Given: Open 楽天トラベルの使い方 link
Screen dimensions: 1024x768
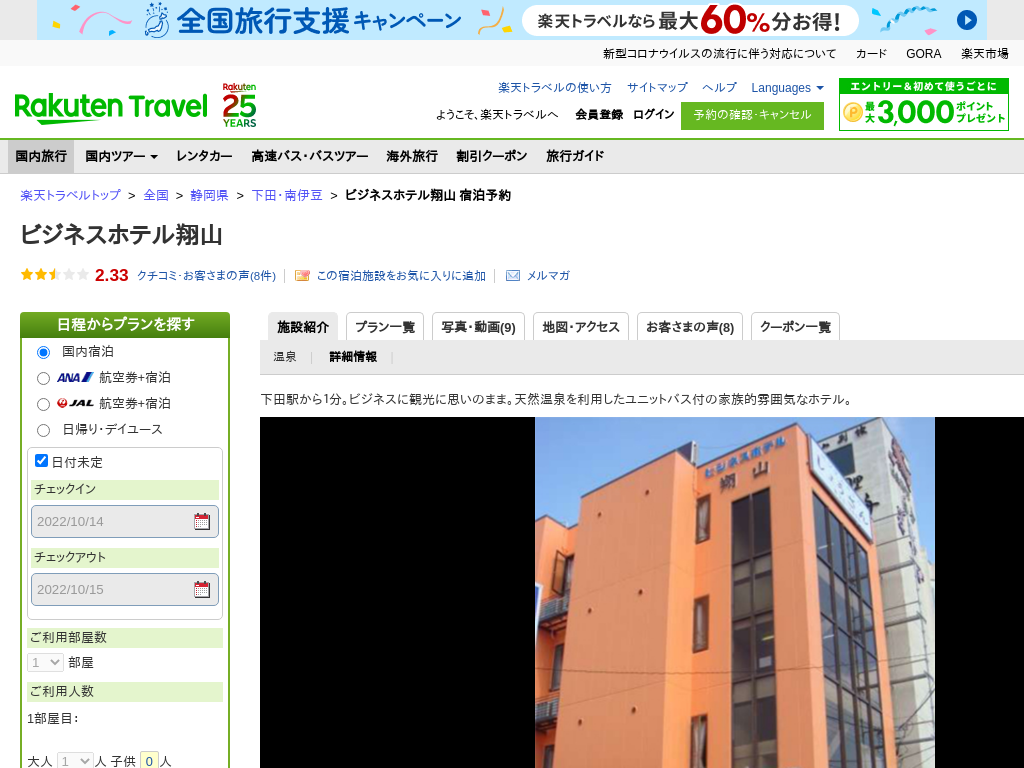Looking at the screenshot, I should pos(554,88).
